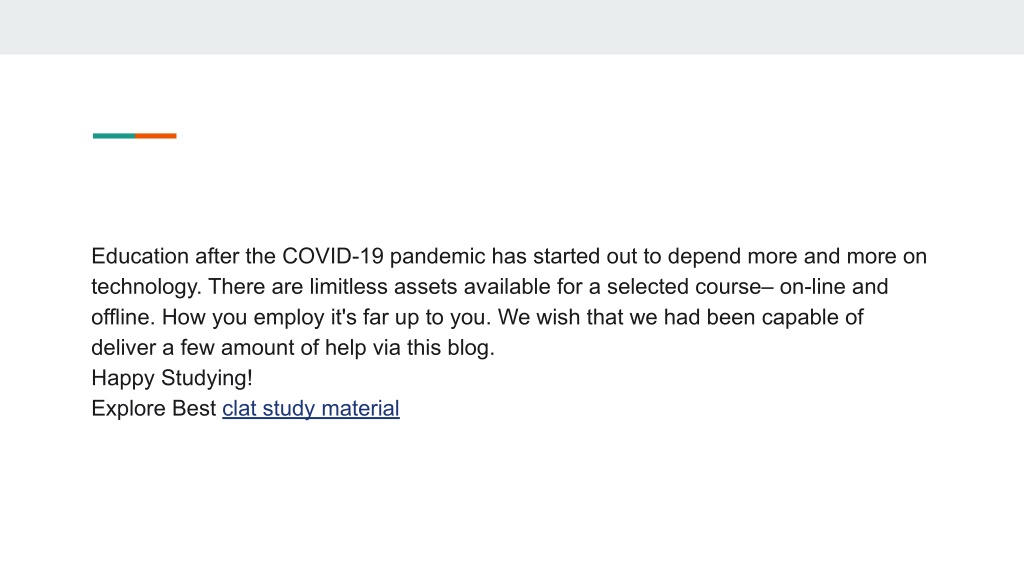Open the clat study material link
The width and height of the screenshot is (1024, 576).
point(311,409)
